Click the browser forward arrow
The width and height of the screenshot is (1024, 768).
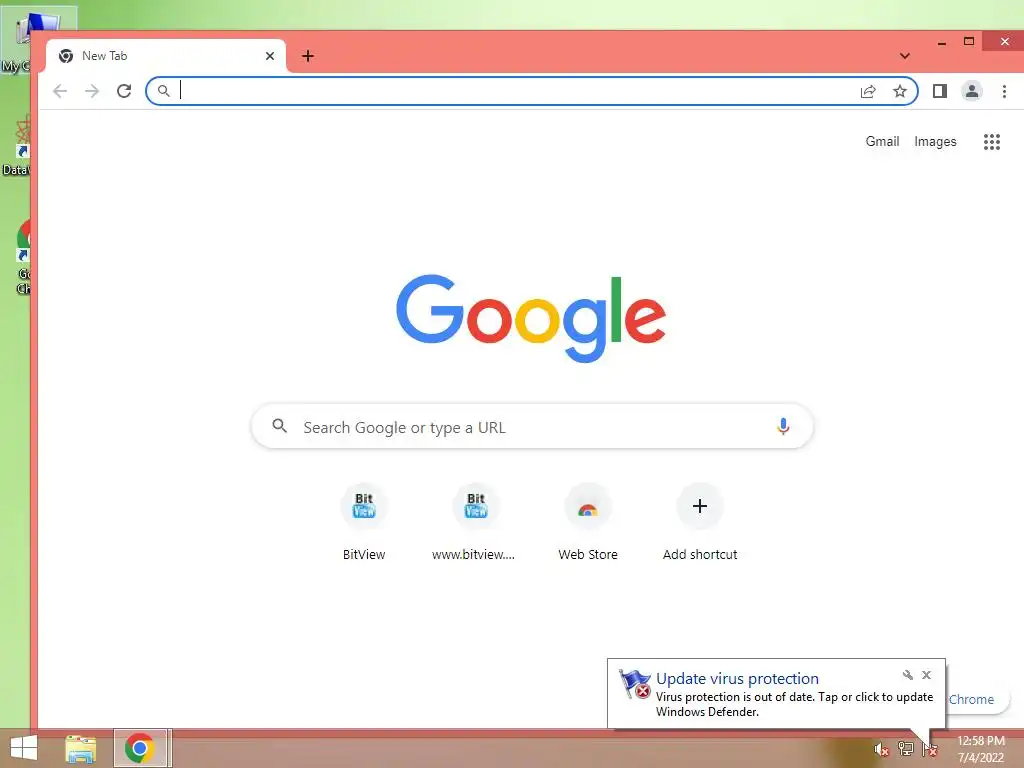92,91
